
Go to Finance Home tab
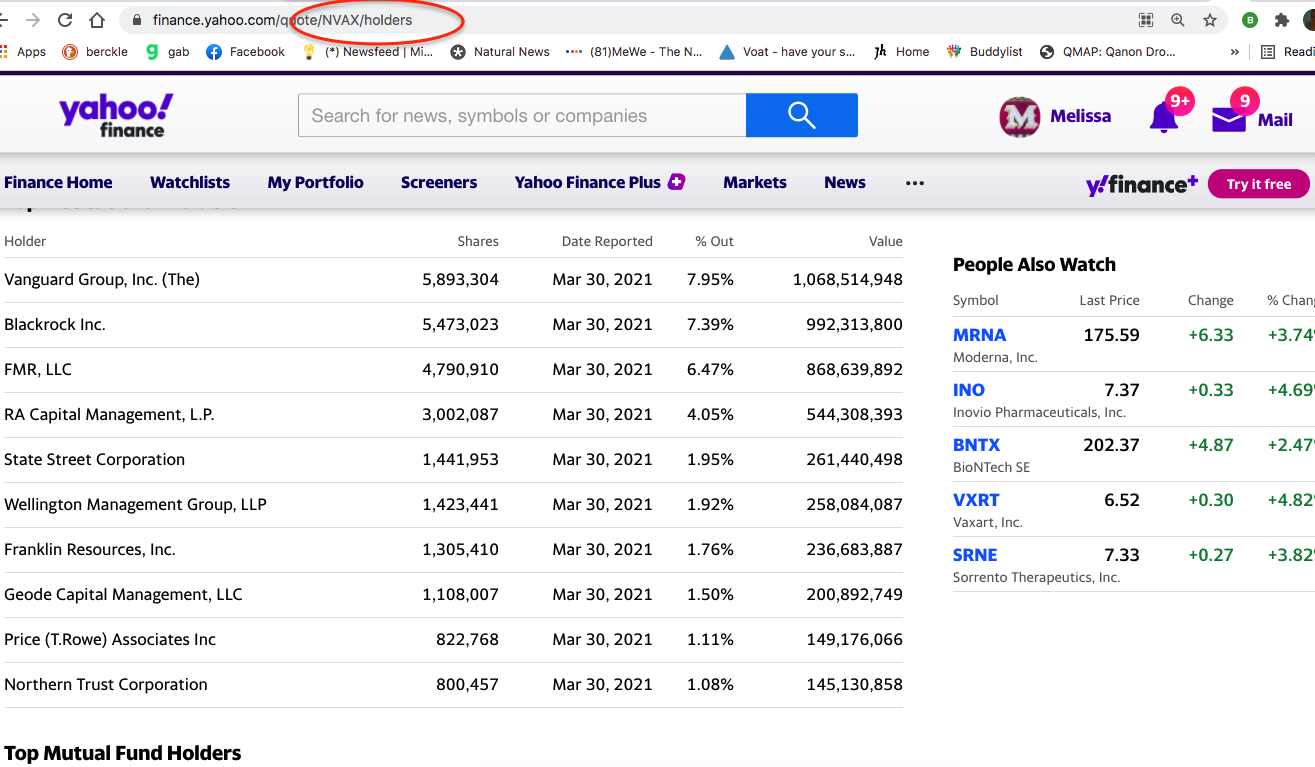[58, 182]
